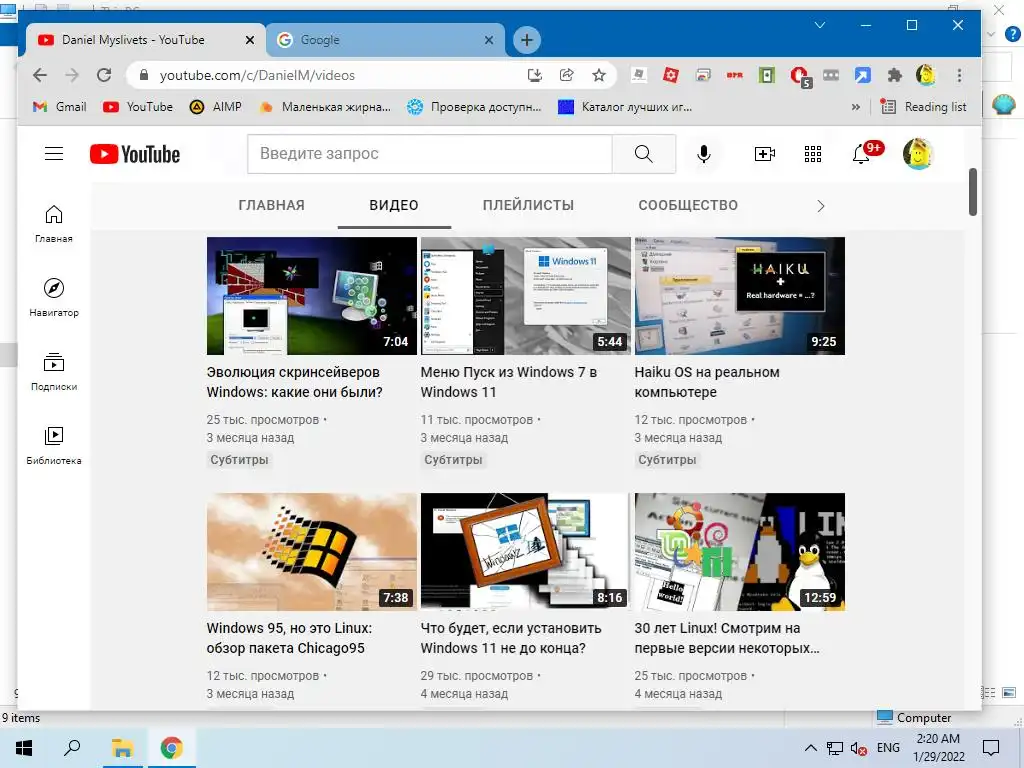Start voice search with microphone icon
This screenshot has height=768, width=1024.
[703, 154]
